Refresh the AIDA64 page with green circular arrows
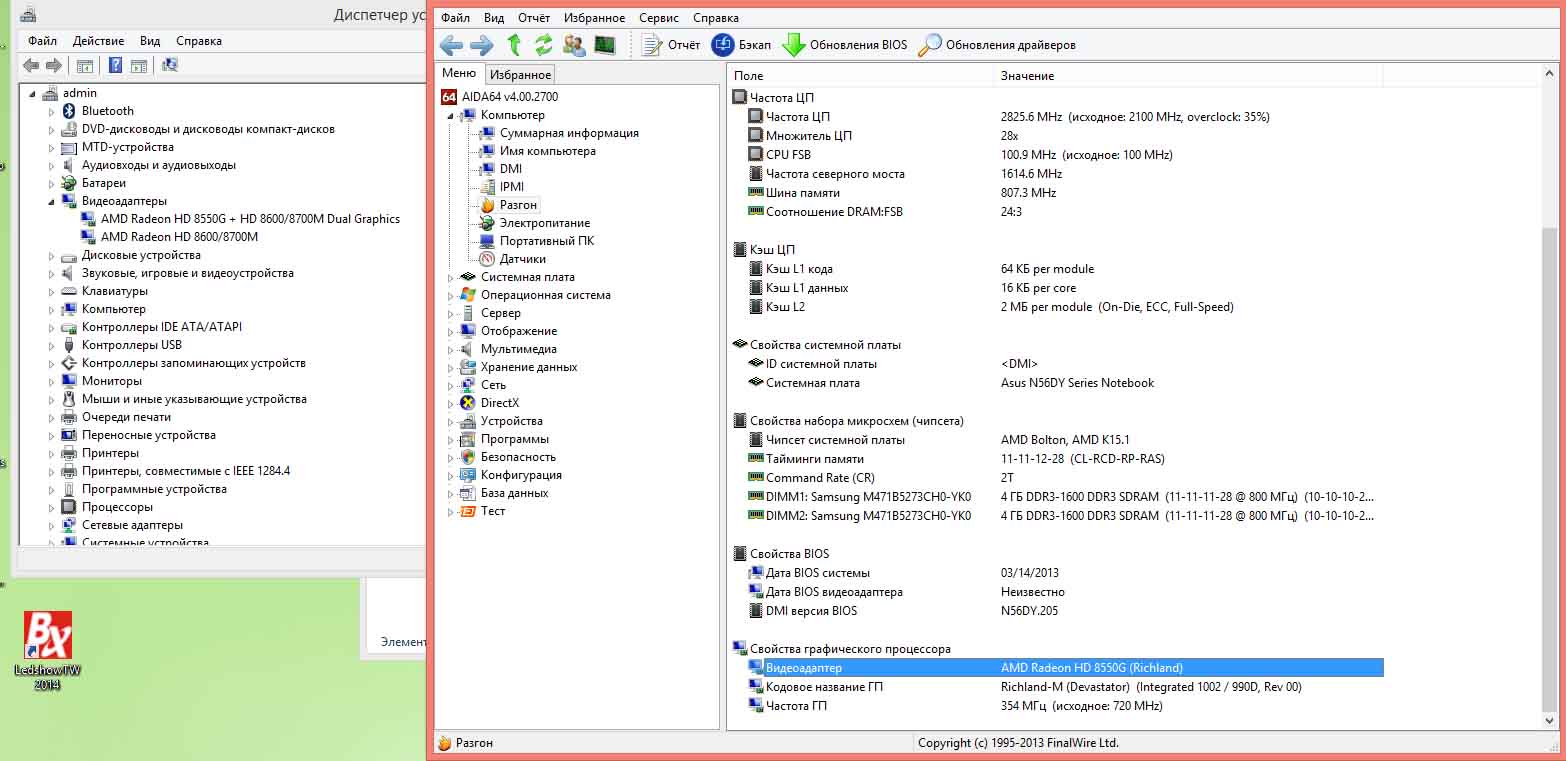 544,45
